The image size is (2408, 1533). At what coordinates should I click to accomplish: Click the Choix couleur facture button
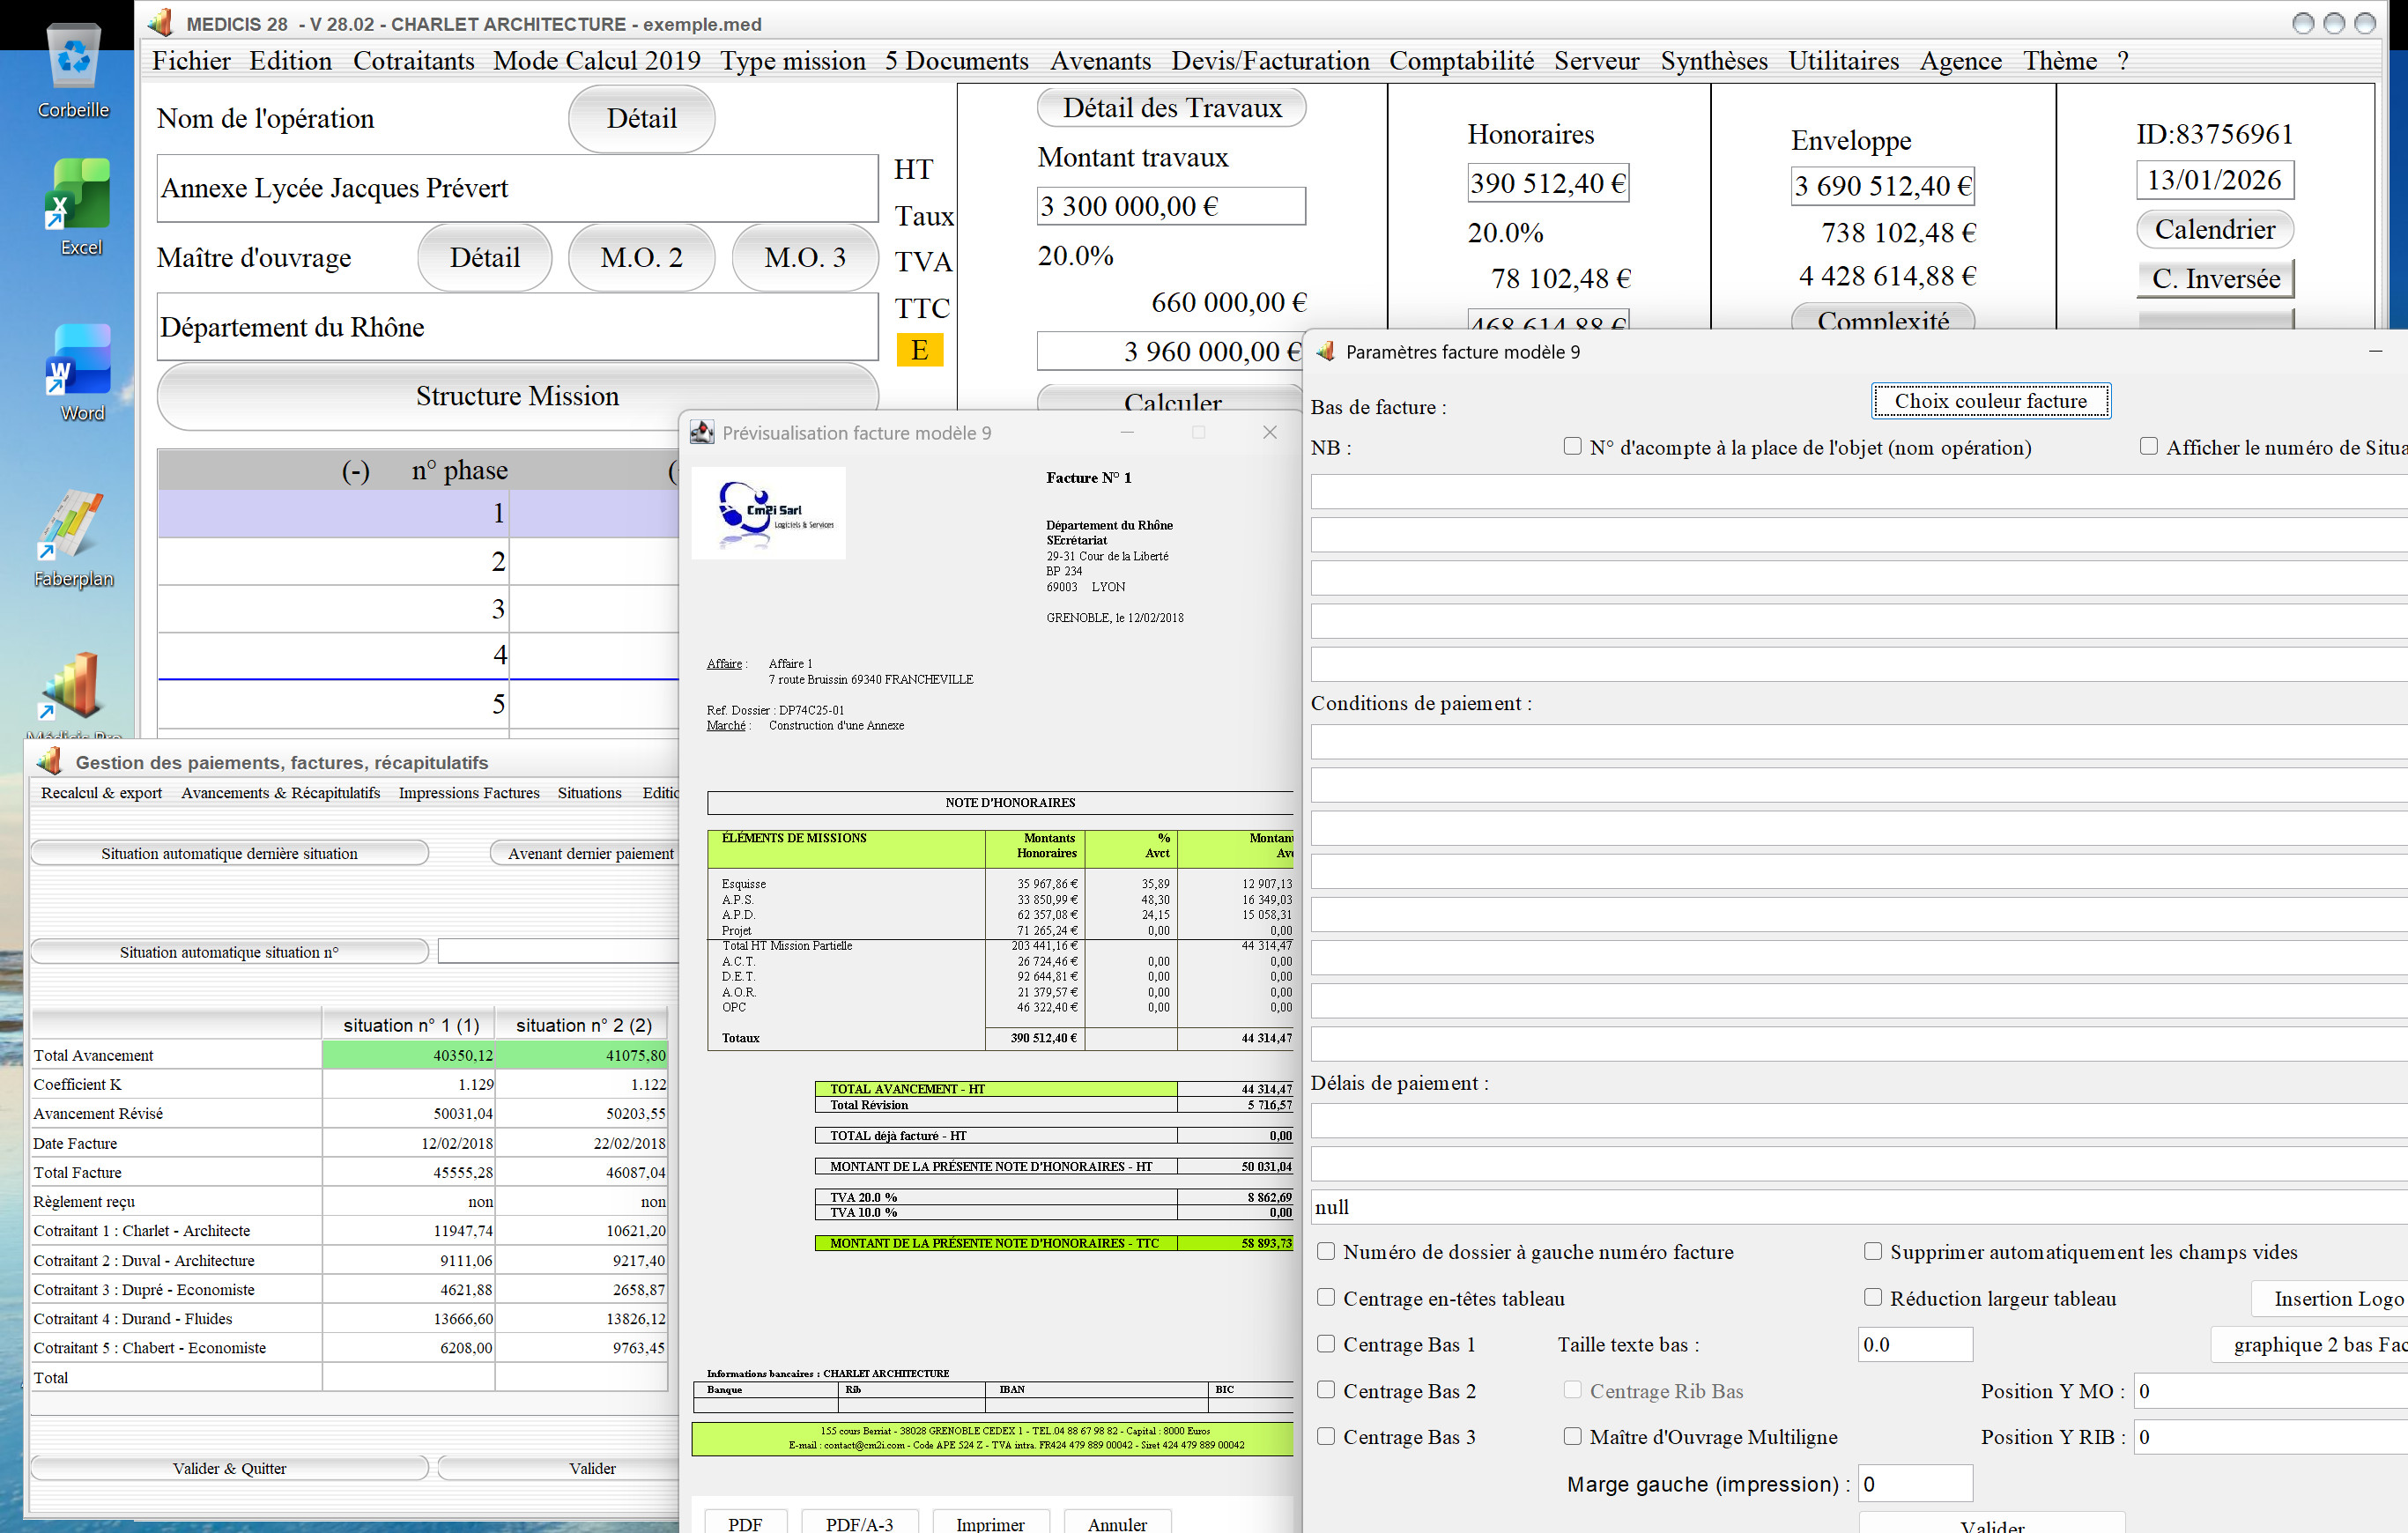tap(1990, 401)
